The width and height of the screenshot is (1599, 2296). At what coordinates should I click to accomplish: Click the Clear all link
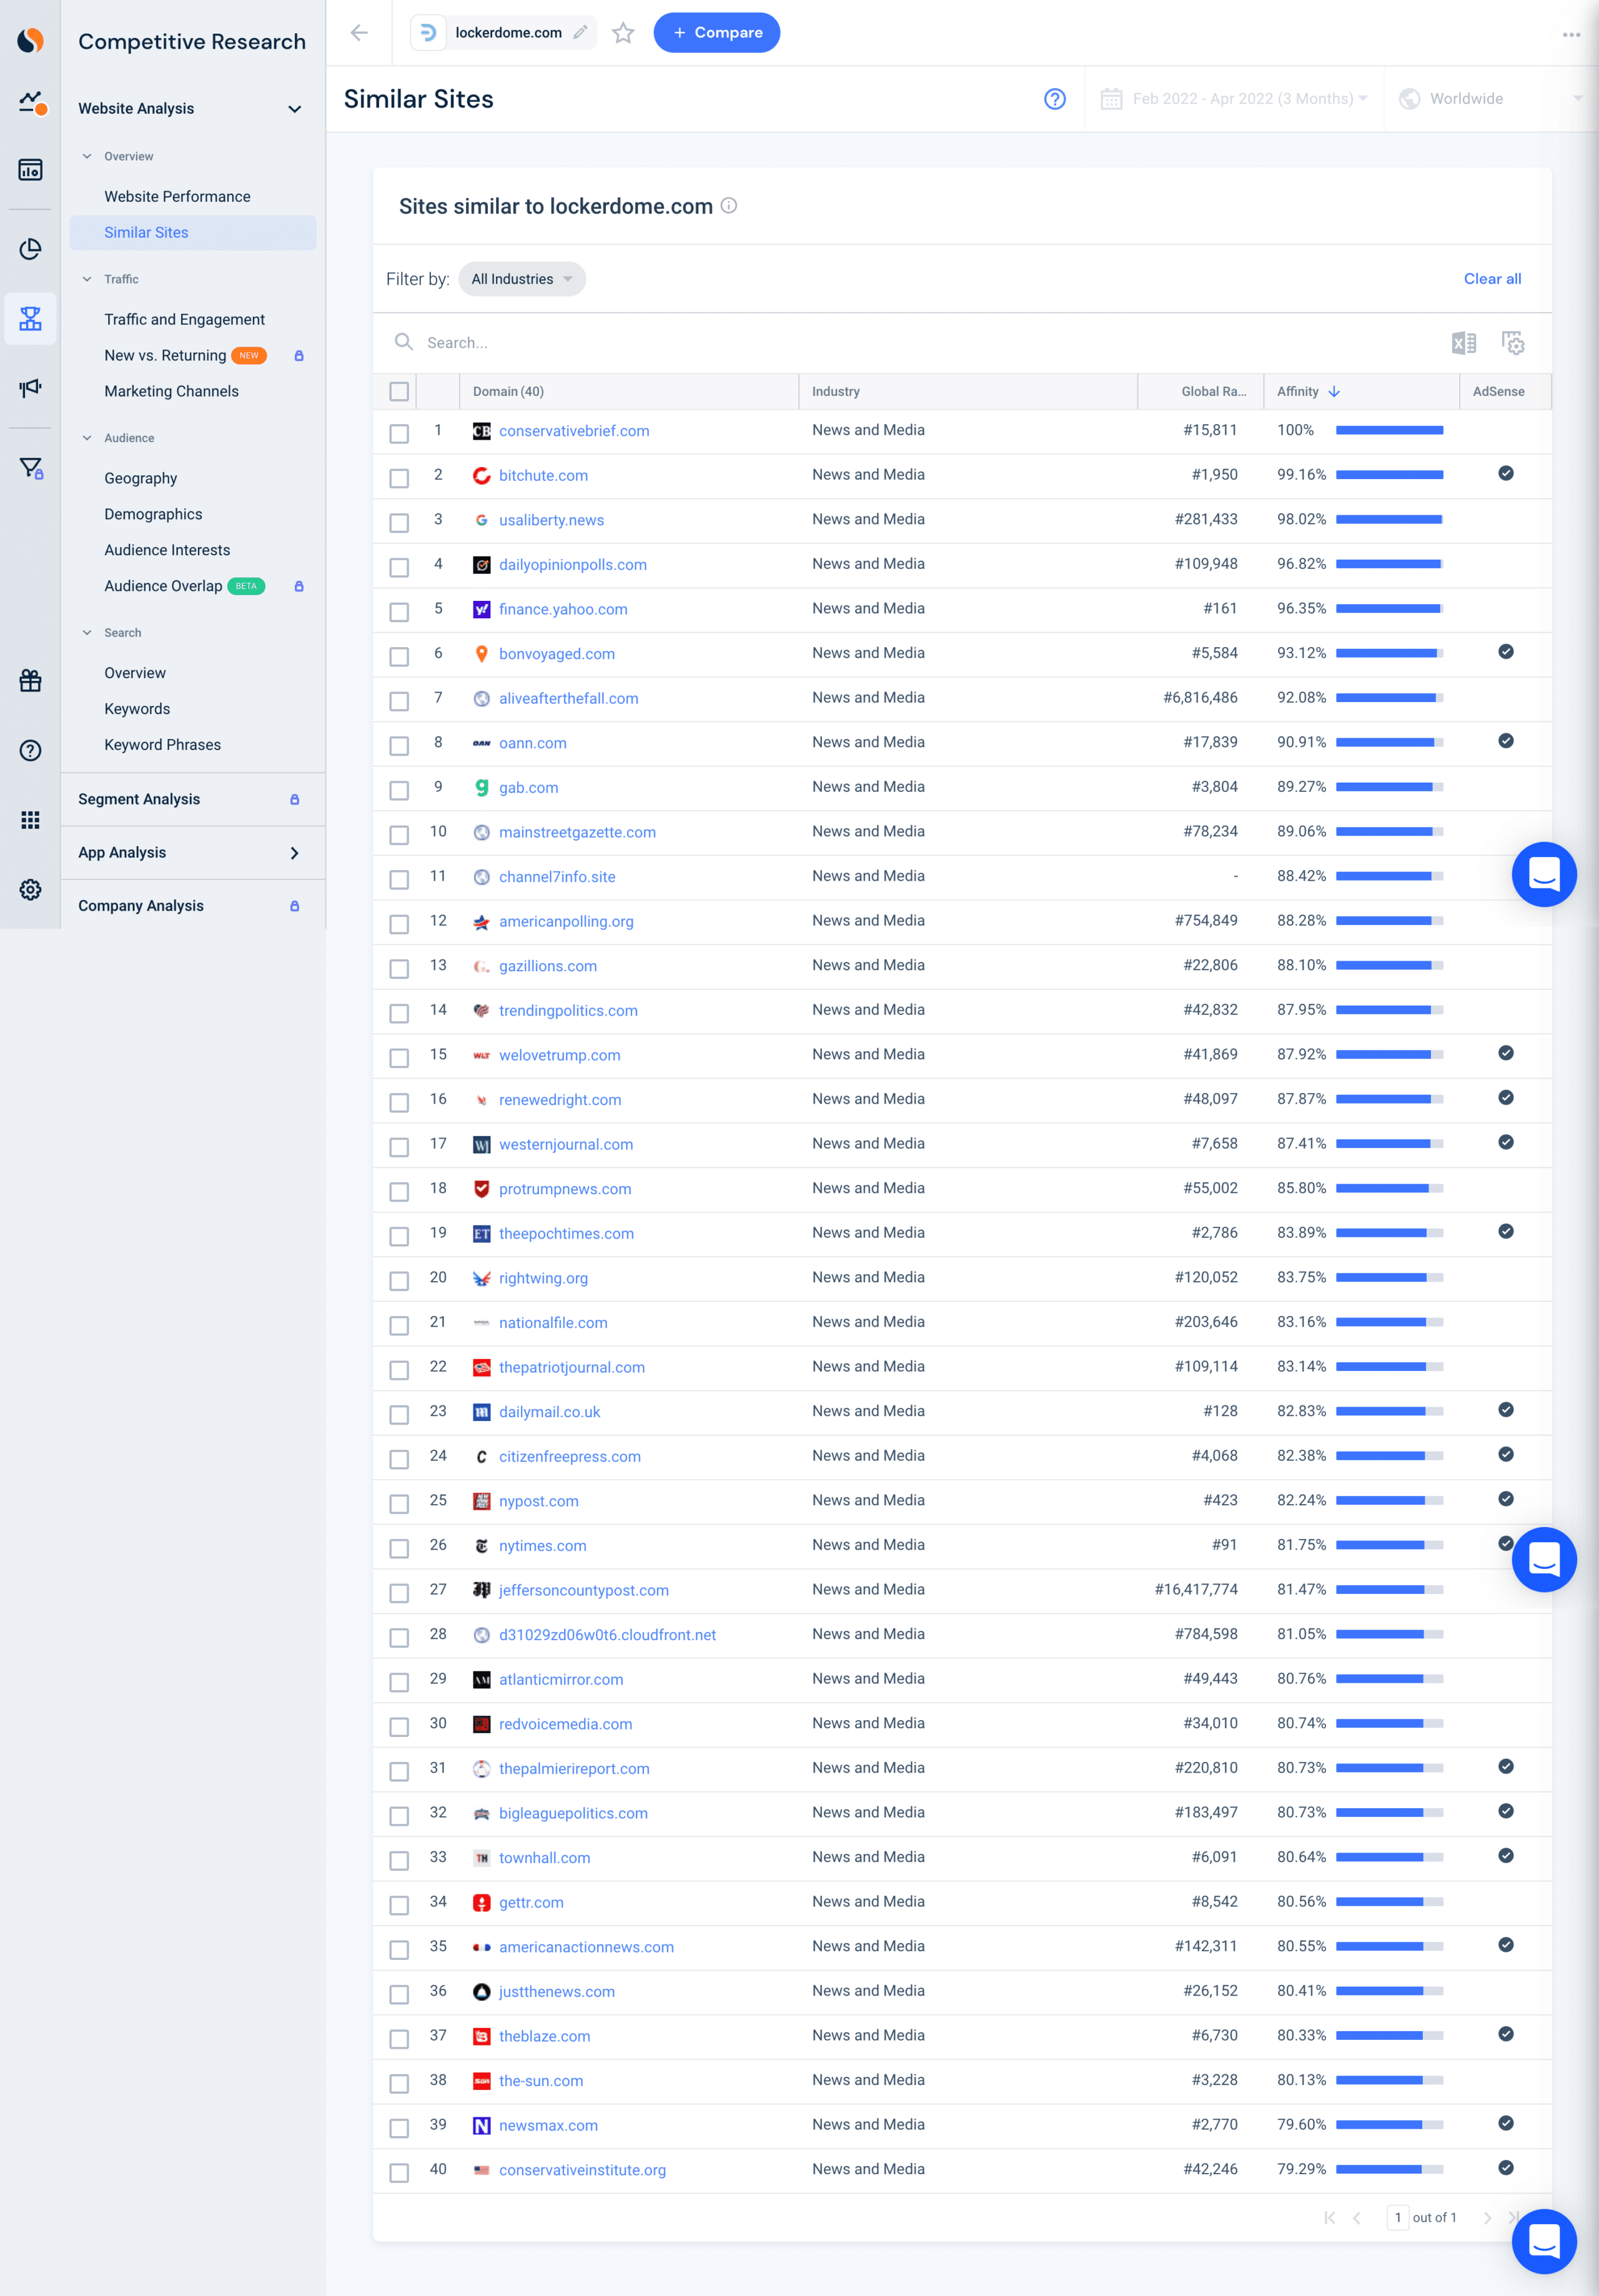1492,279
